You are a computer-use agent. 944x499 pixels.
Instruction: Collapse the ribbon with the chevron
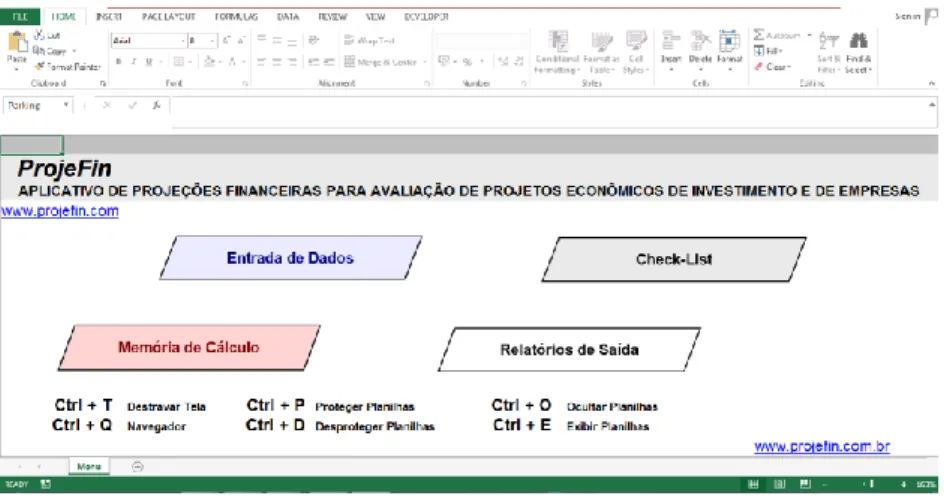932,83
